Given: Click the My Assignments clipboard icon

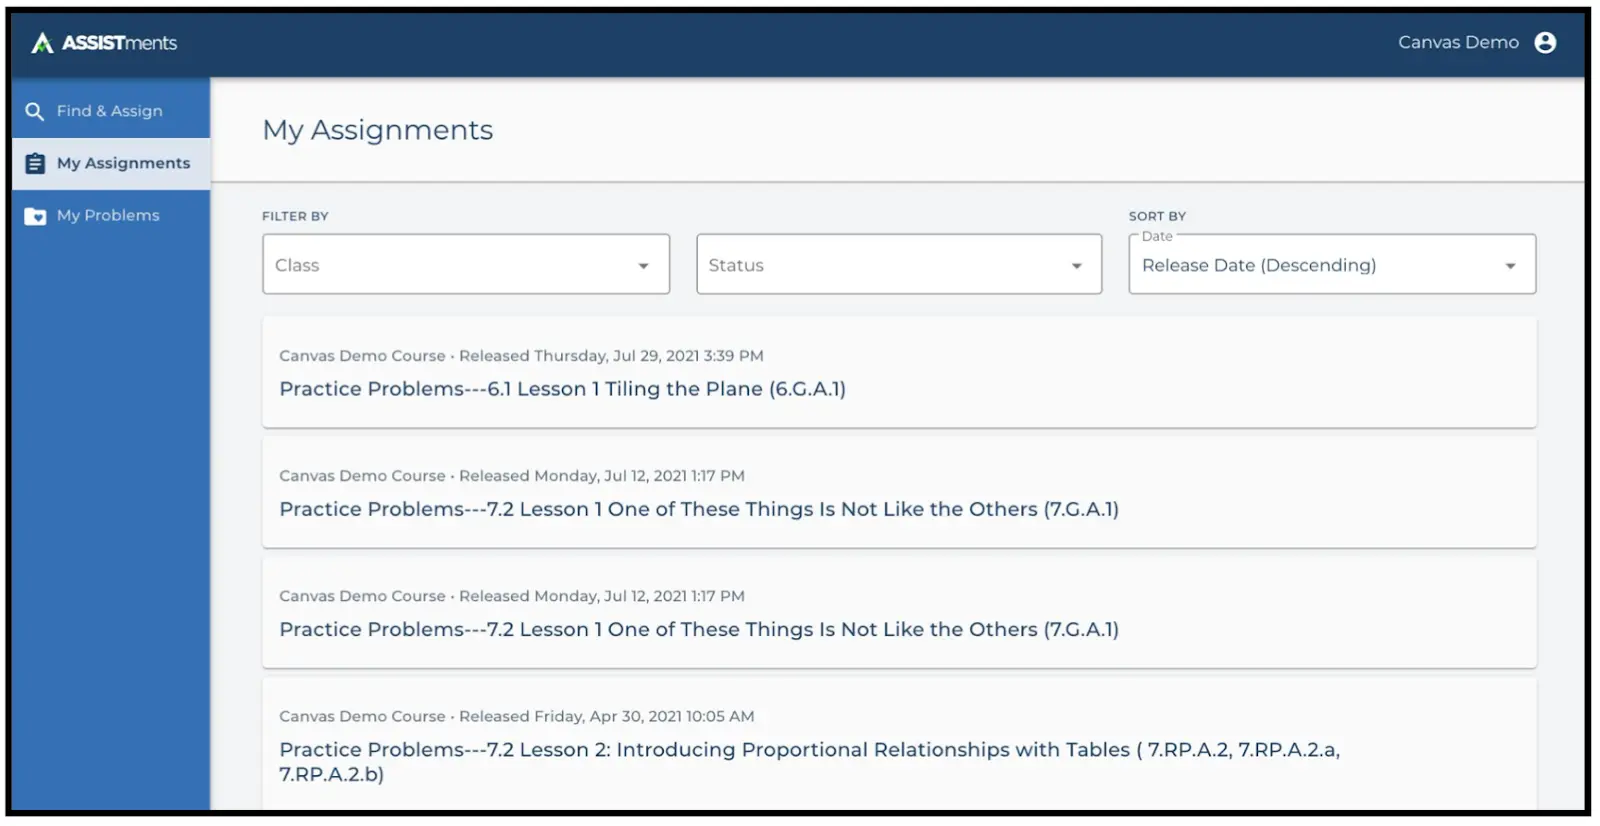Looking at the screenshot, I should [34, 163].
